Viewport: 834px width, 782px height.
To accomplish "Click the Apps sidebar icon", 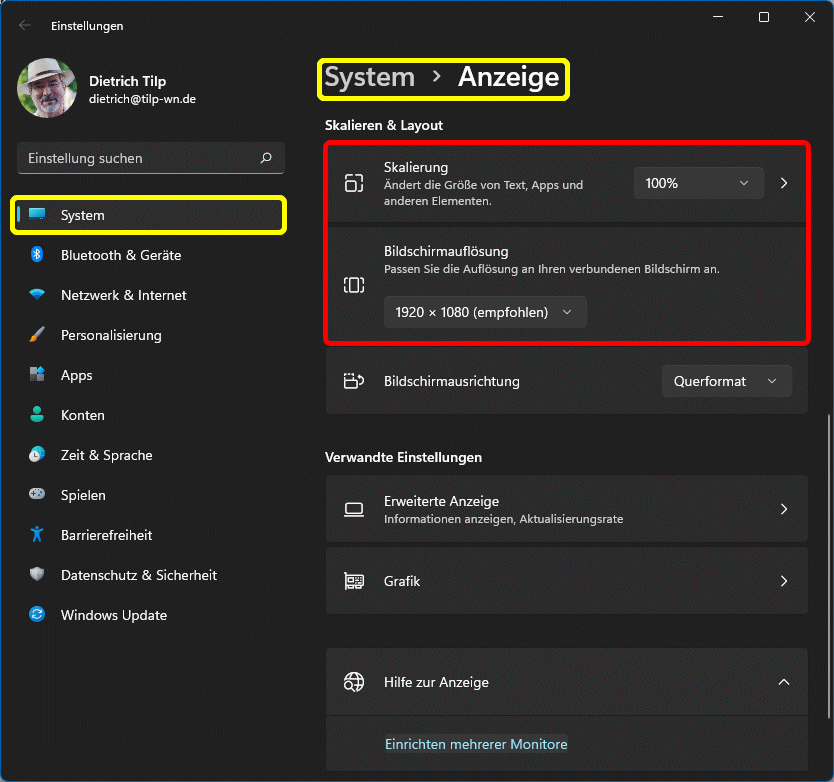I will point(37,375).
